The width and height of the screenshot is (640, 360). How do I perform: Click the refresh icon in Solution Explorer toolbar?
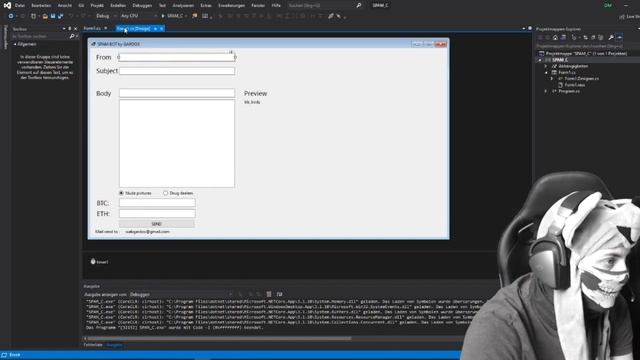point(593,38)
